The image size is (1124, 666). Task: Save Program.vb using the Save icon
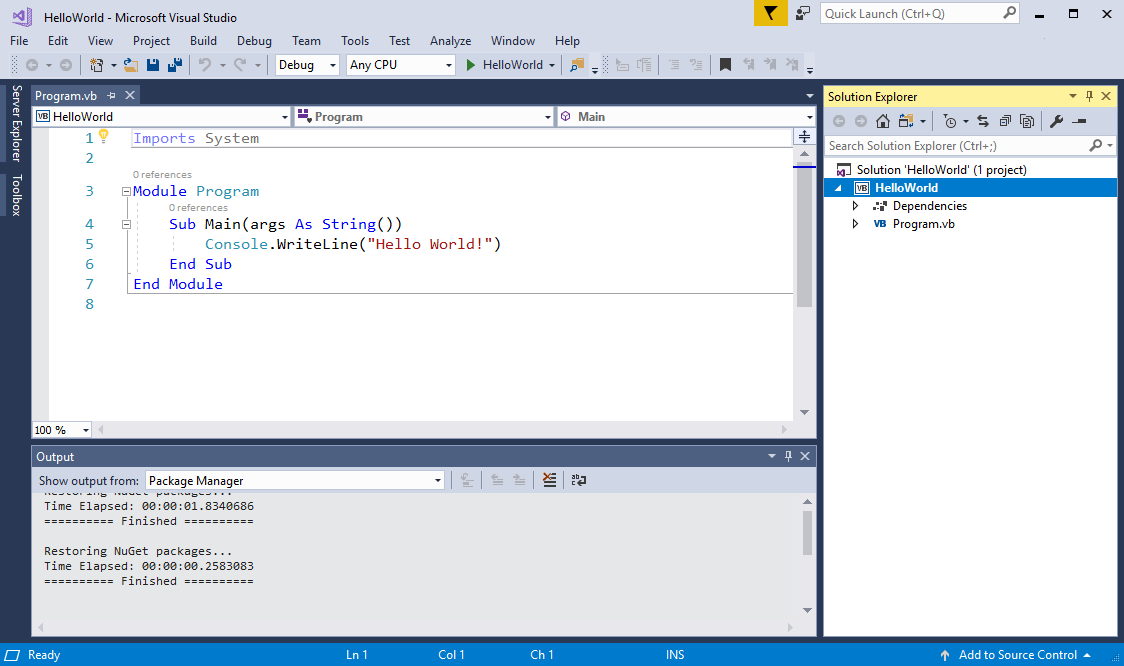point(152,64)
